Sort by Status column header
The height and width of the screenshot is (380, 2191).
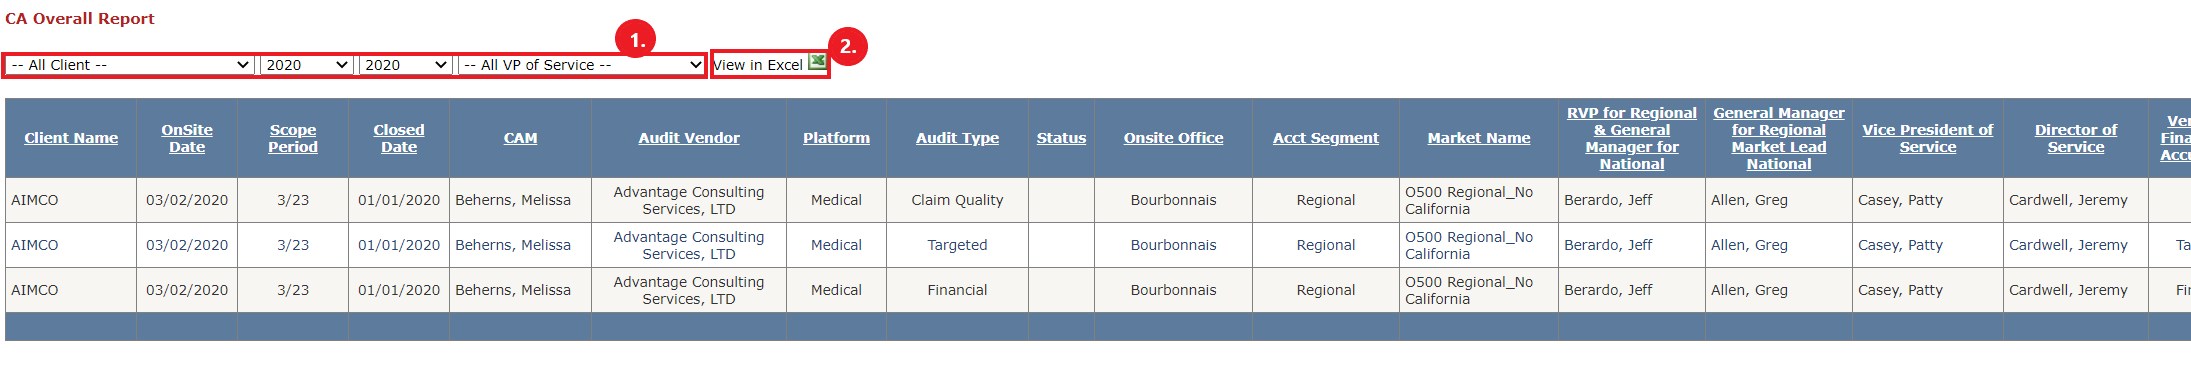coord(1061,138)
